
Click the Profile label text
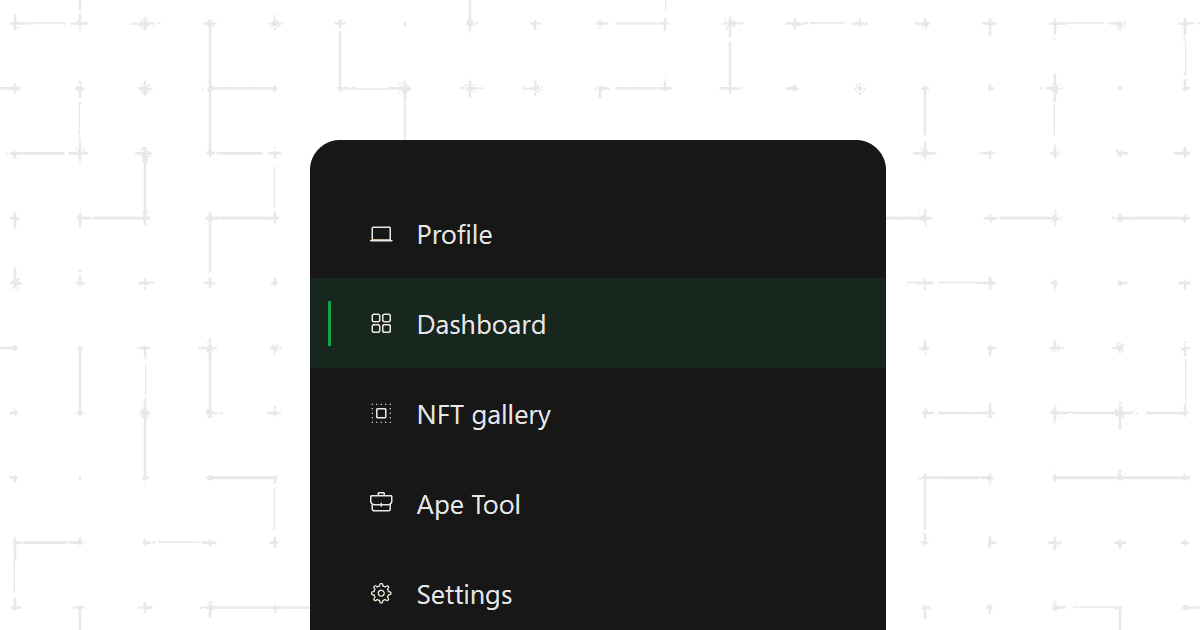(454, 234)
